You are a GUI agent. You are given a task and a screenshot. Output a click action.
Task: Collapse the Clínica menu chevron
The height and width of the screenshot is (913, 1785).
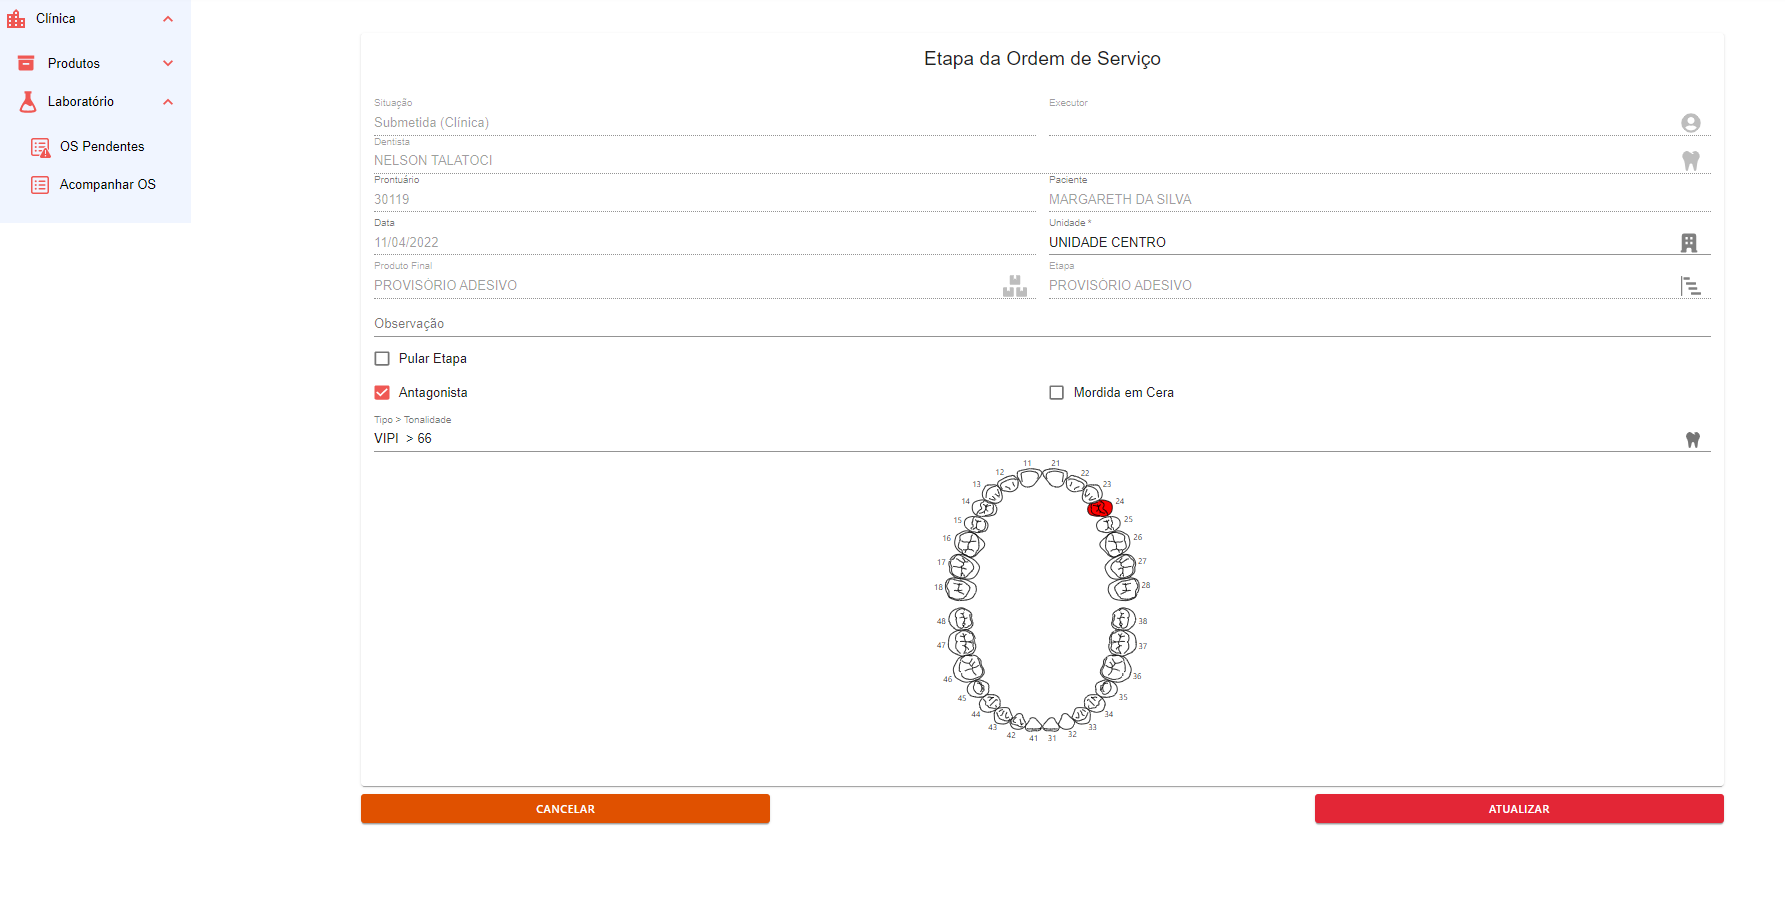coord(168,19)
